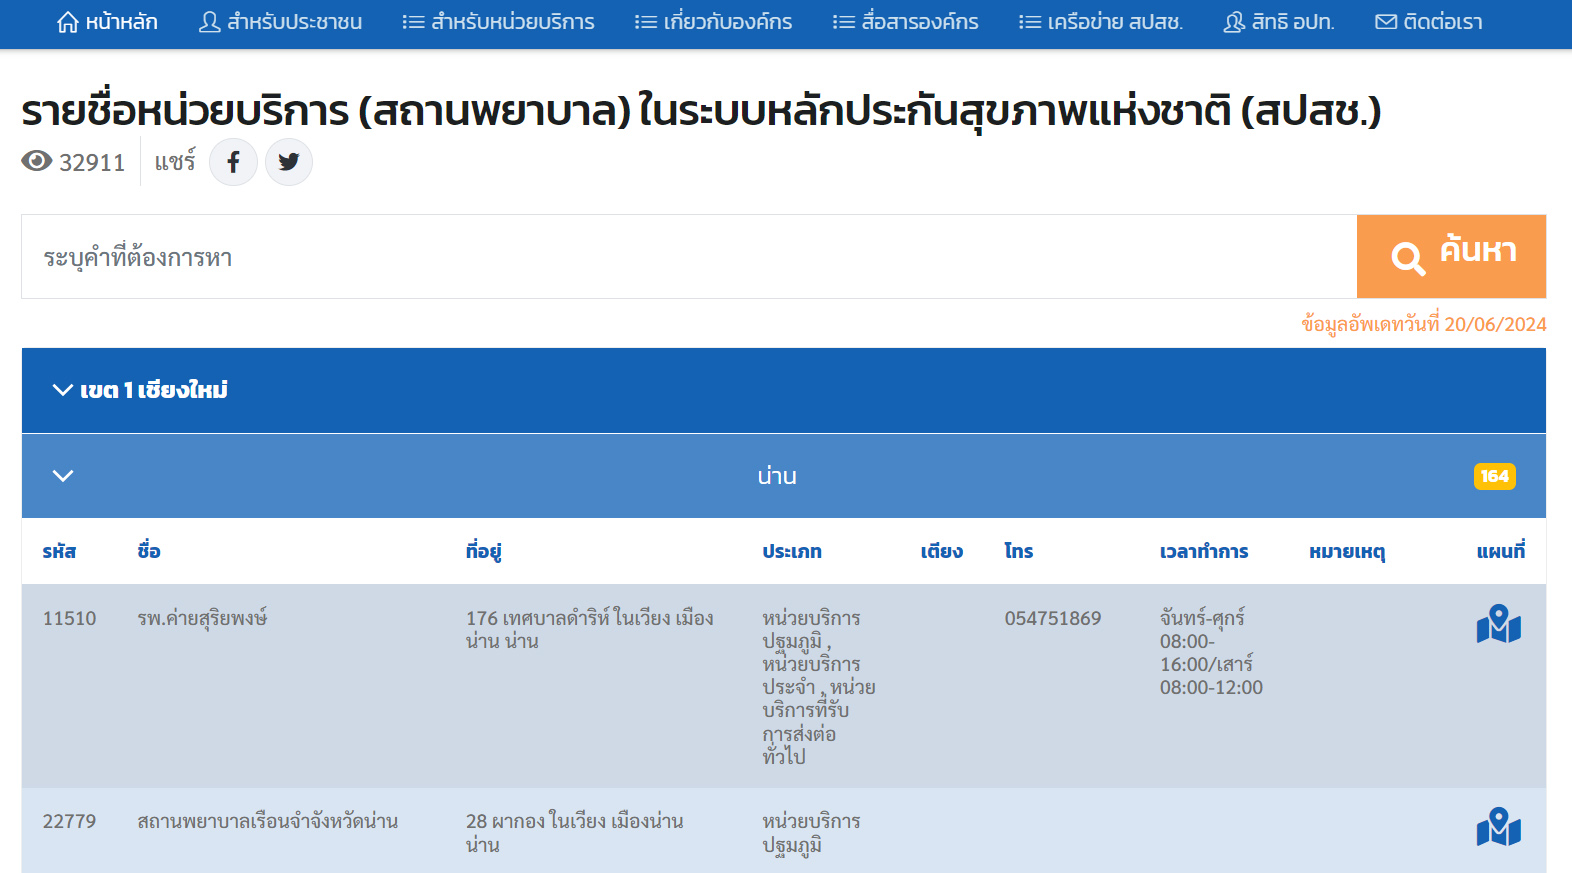
Task: Click the orange ค้นหา search button
Action: (x=1451, y=257)
